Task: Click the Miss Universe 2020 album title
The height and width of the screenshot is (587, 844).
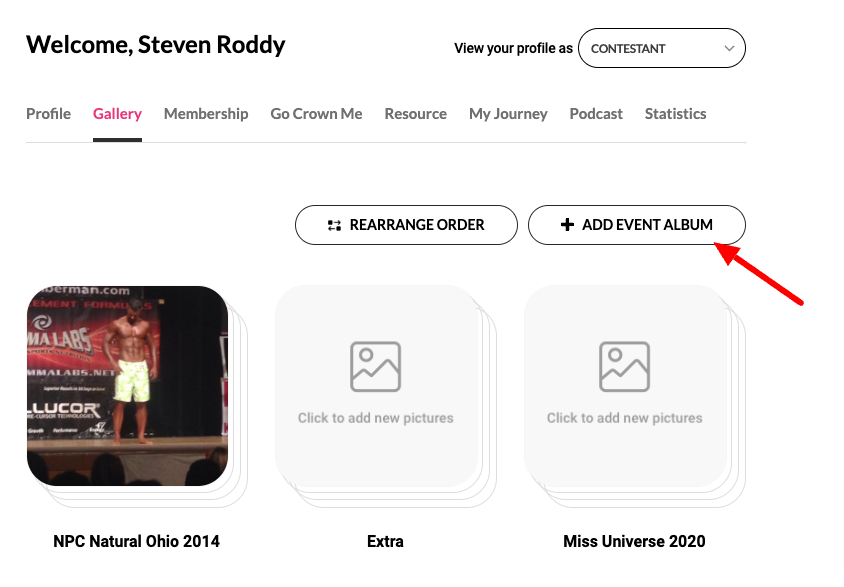Action: pyautogui.click(x=634, y=541)
